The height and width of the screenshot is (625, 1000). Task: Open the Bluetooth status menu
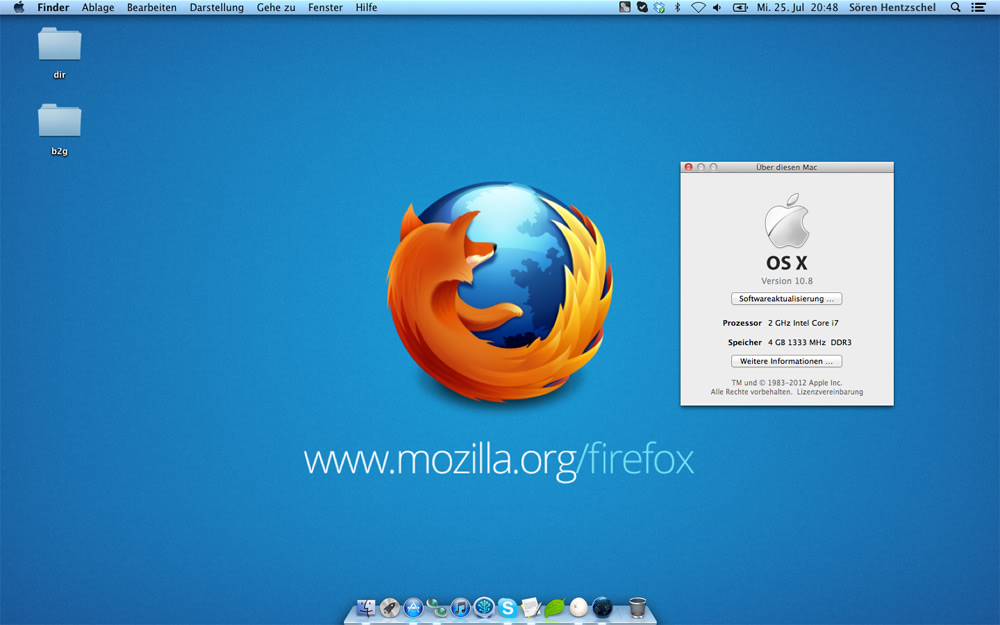678,8
